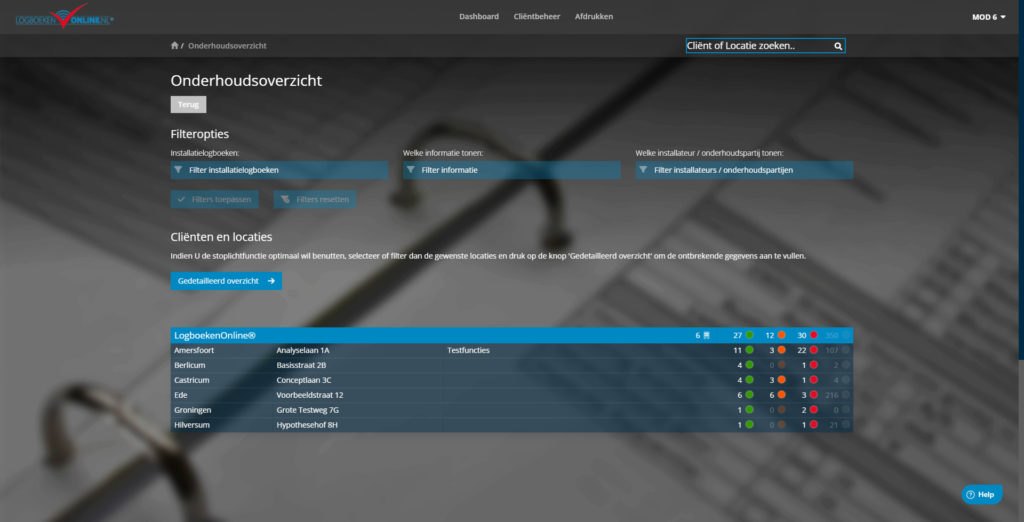Click green status dot in Amersfoort row
The image size is (1024, 522).
[749, 350]
